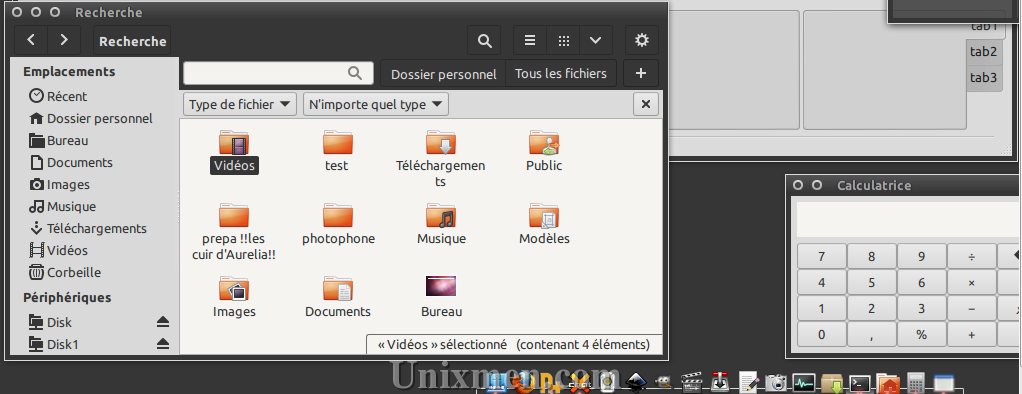Switch to list view

pos(530,40)
